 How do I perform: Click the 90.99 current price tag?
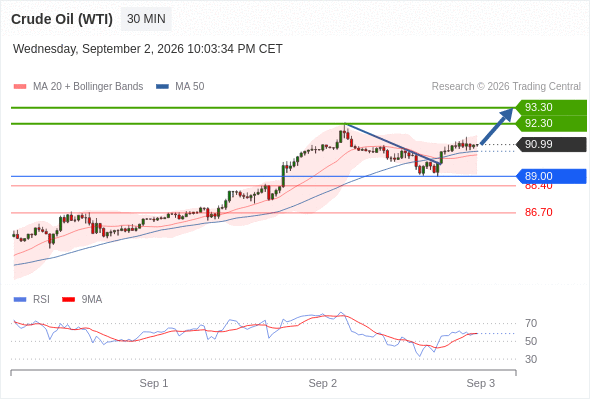pyautogui.click(x=551, y=144)
